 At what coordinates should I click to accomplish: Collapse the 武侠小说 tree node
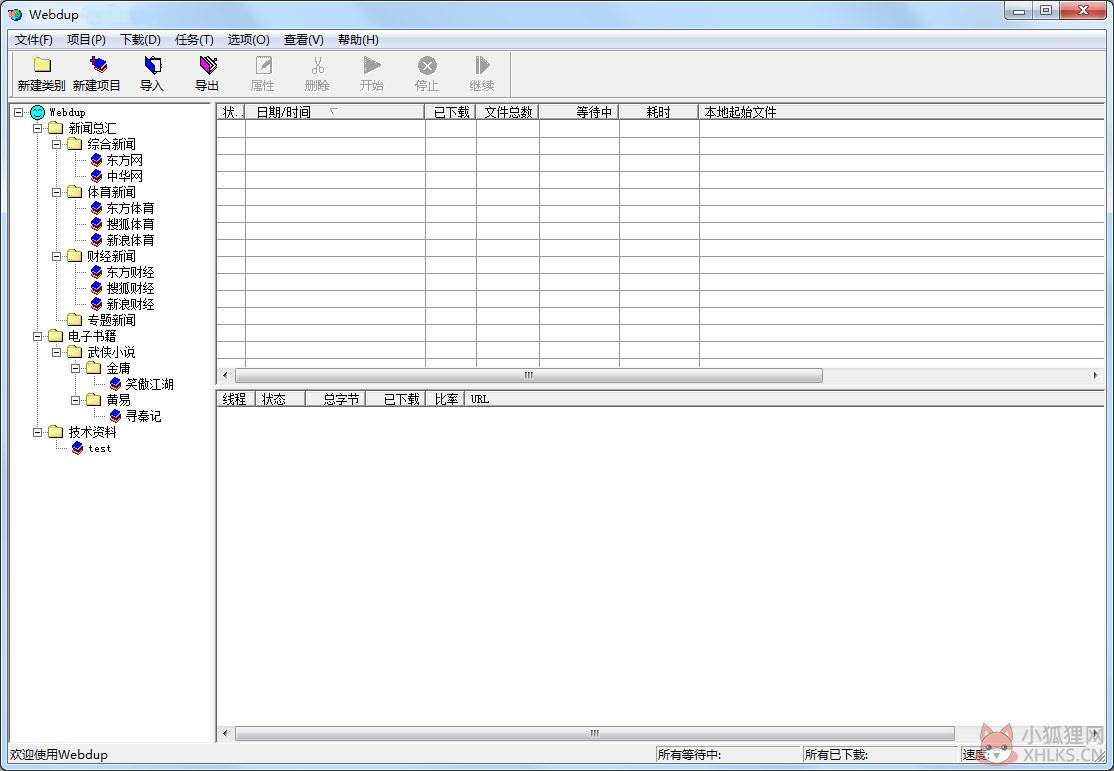coord(57,352)
